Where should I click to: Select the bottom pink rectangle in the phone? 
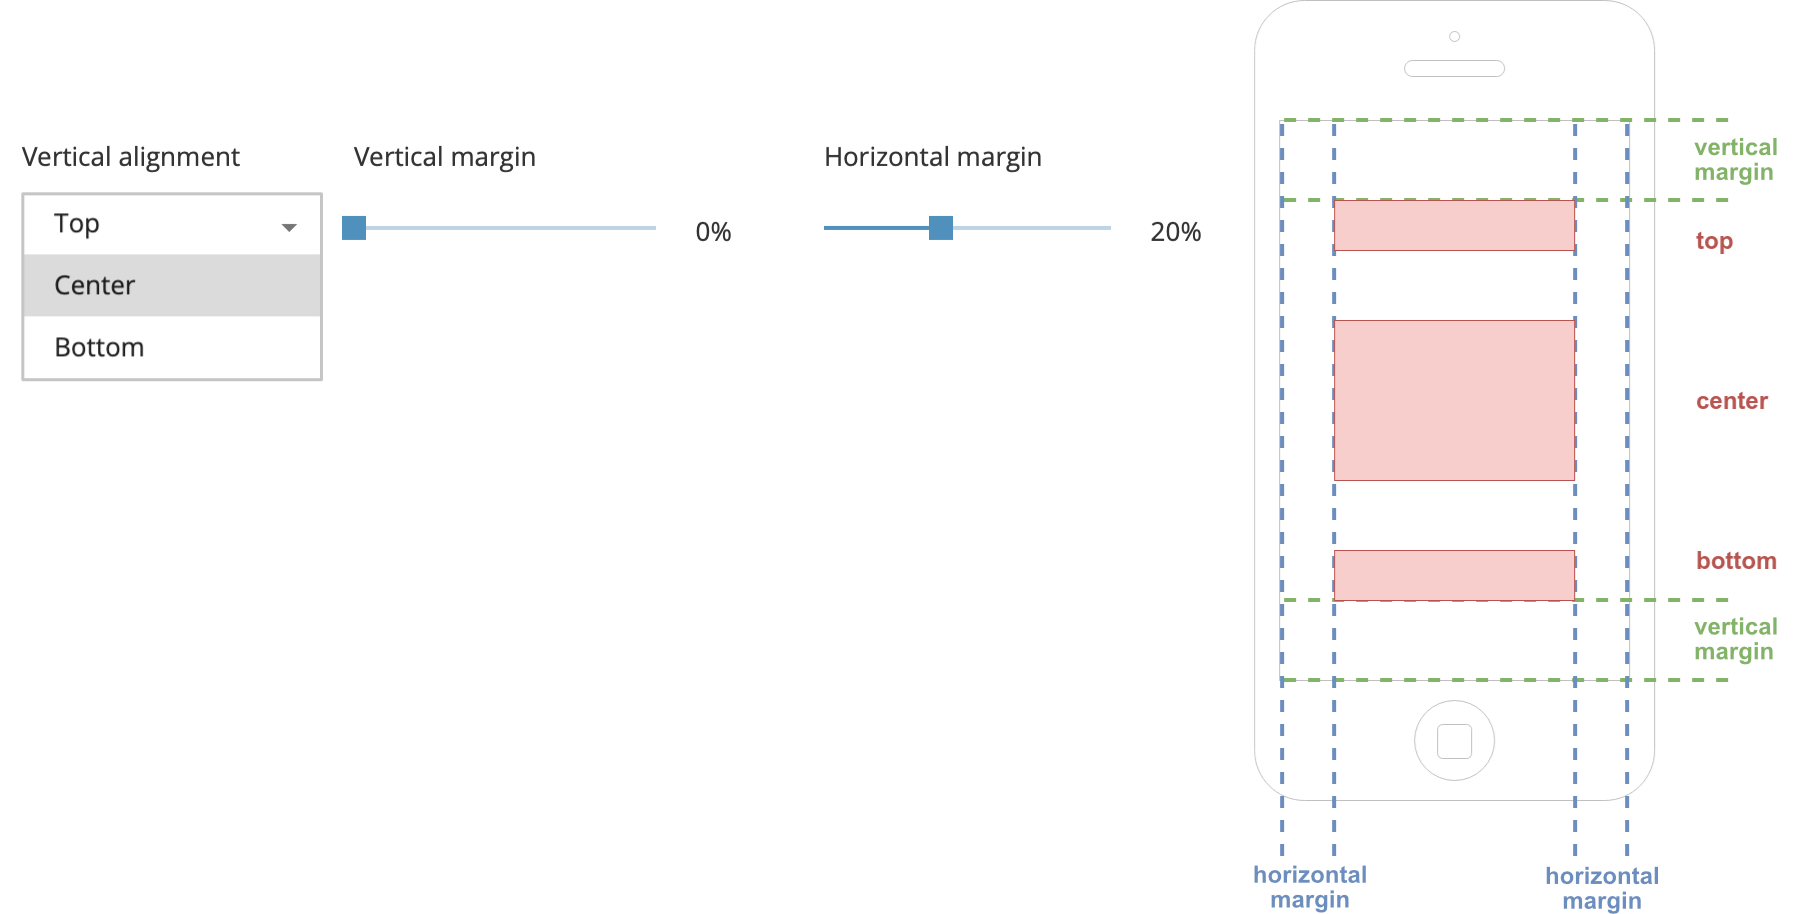click(1454, 575)
